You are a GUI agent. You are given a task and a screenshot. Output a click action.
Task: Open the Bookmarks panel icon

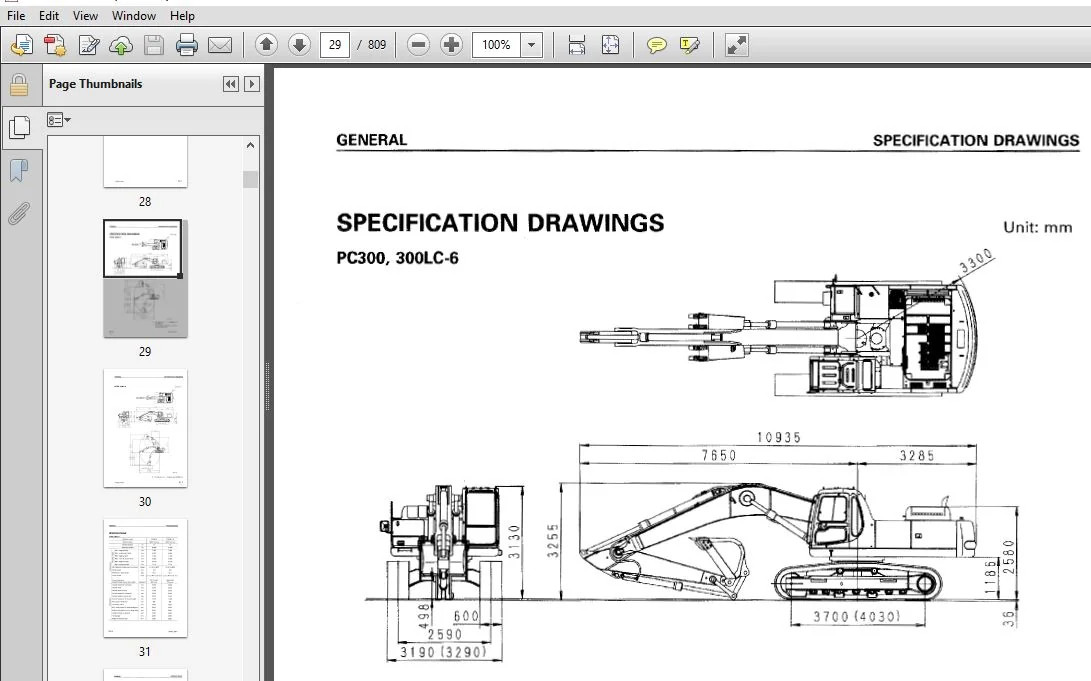point(19,170)
